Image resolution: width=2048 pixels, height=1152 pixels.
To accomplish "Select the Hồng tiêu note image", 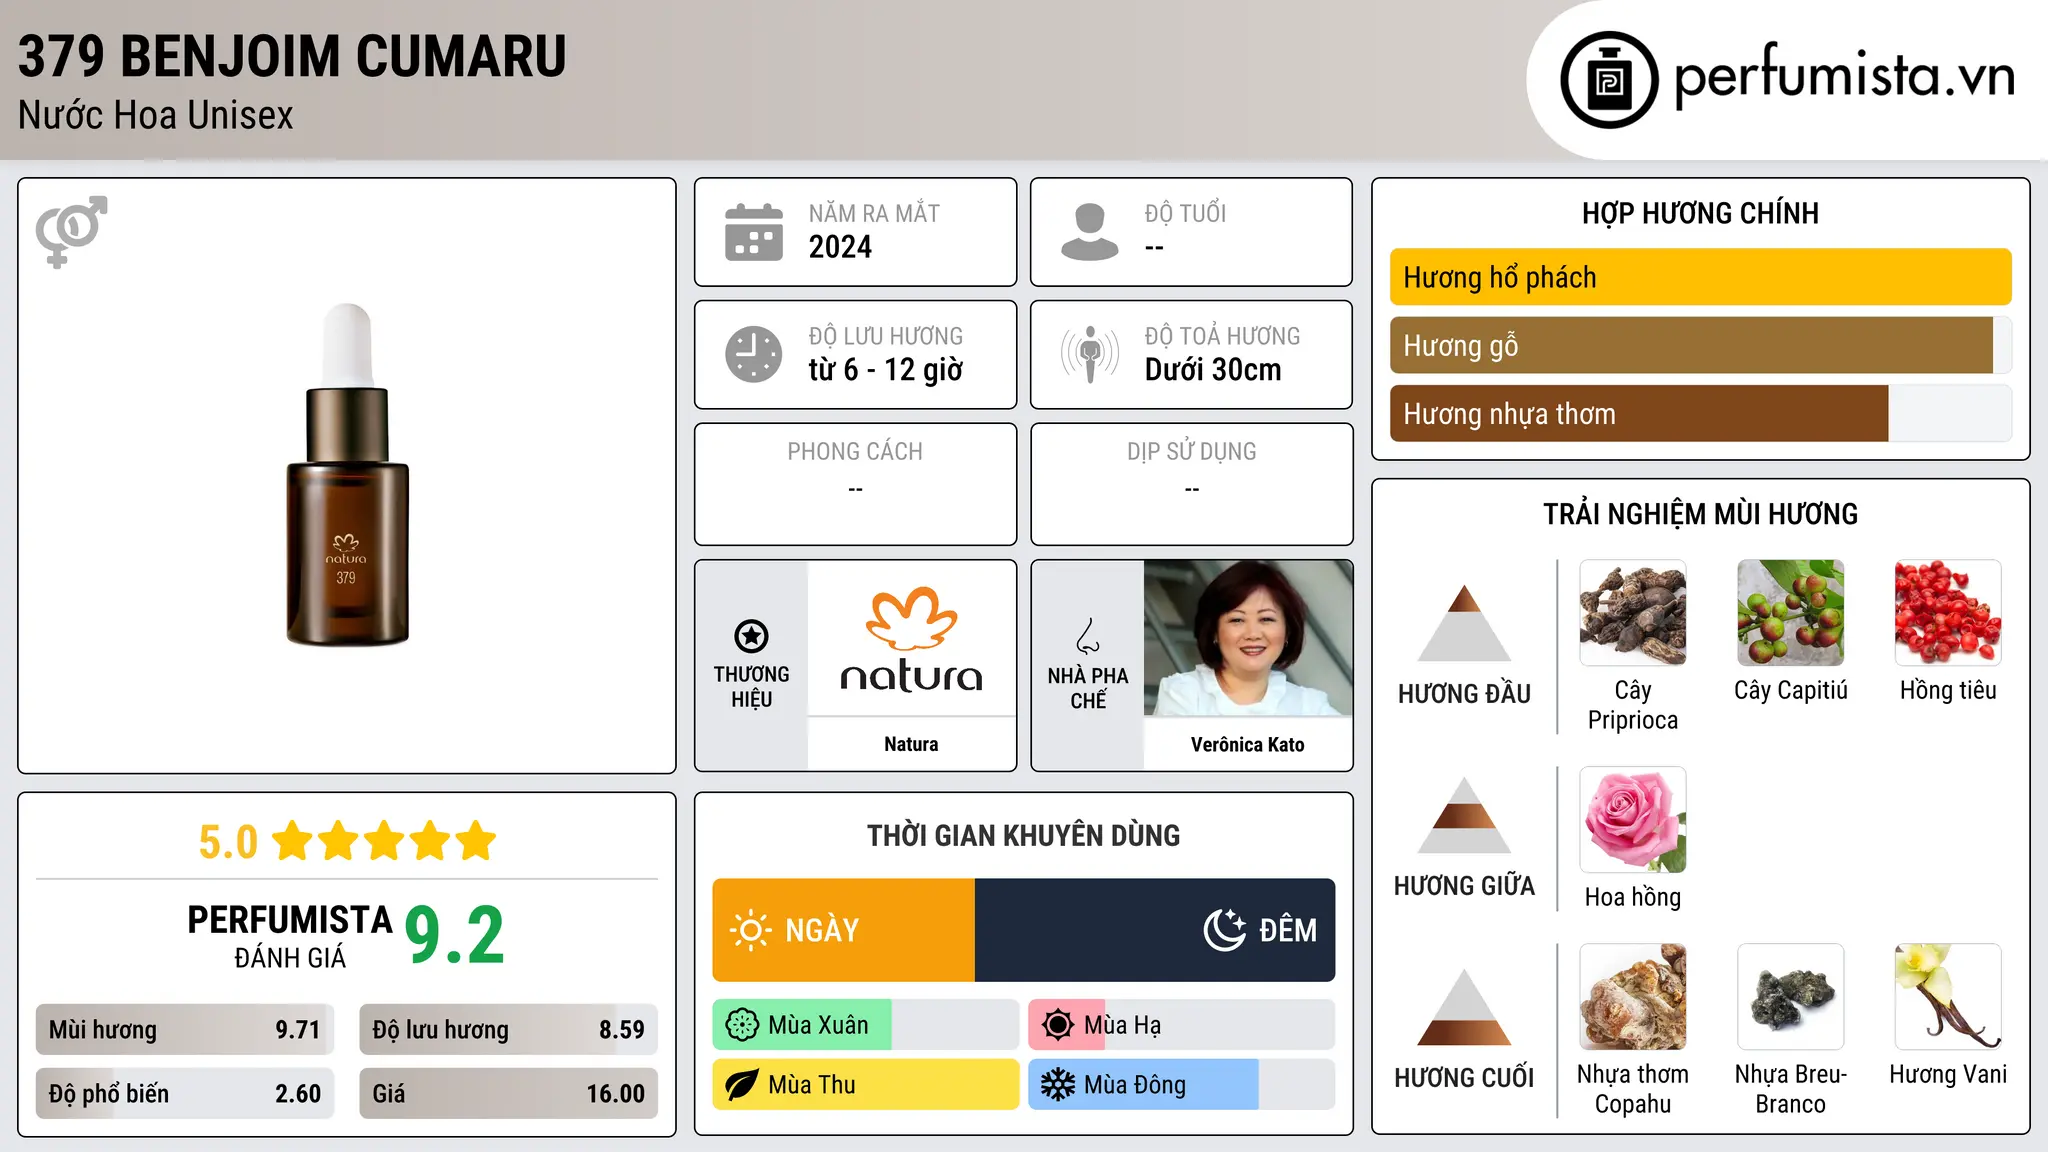I will [x=1948, y=613].
